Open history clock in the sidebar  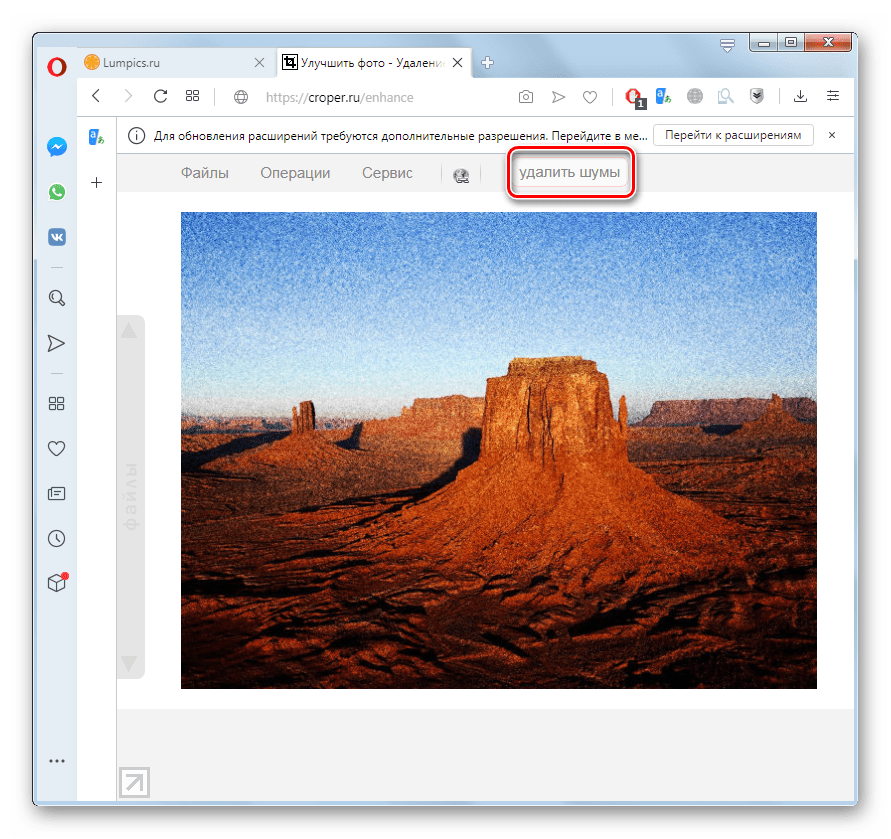[56, 538]
